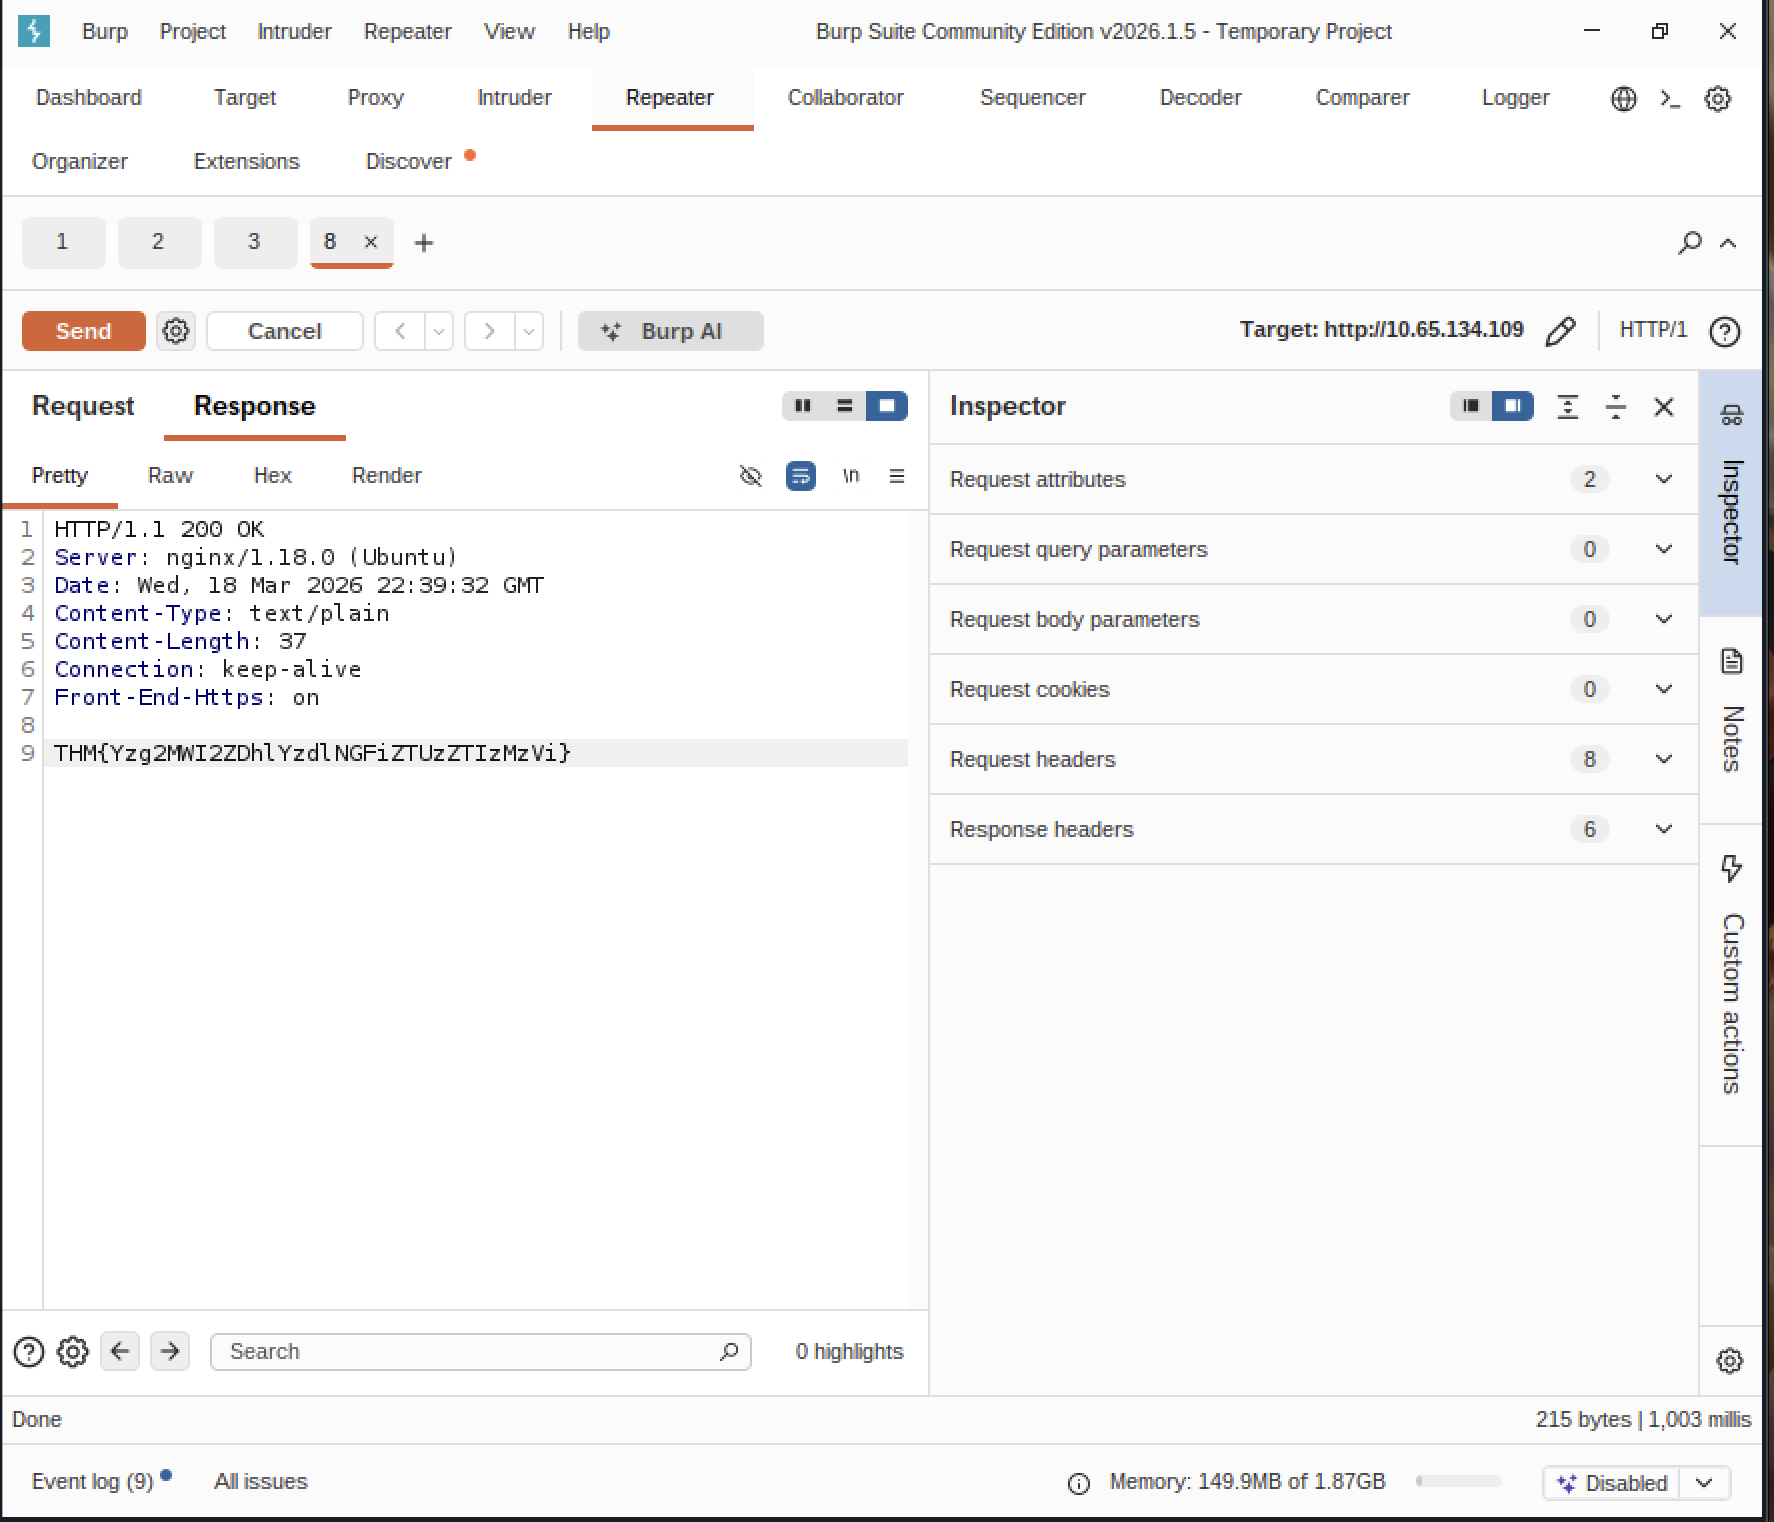Click memory usage progress bar
Screen dimensions: 1774x1522
(x=1458, y=1481)
